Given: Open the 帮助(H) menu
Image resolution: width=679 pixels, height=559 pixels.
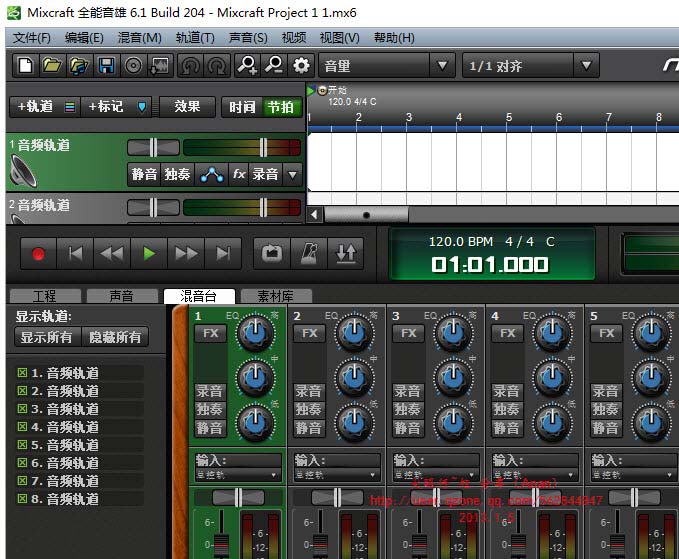Looking at the screenshot, I should tap(394, 38).
